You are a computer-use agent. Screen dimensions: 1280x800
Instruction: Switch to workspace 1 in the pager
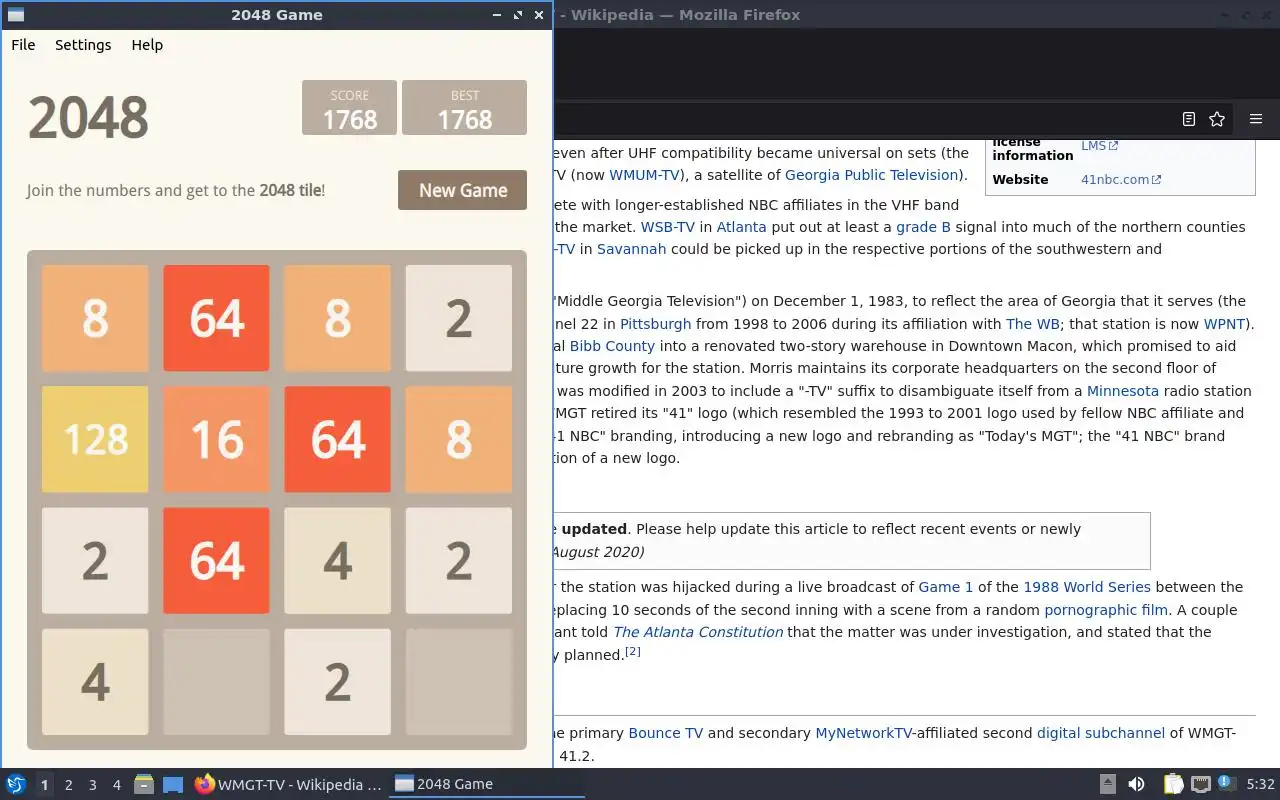click(44, 785)
